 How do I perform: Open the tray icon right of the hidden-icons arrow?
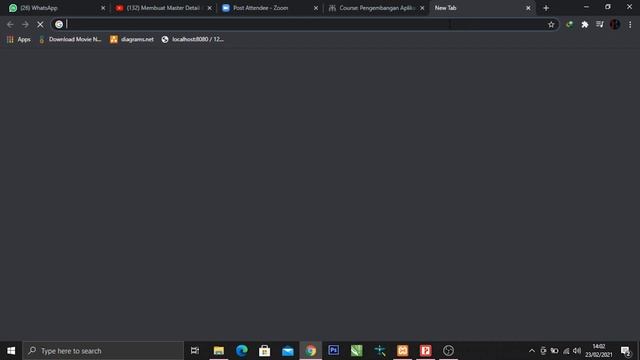(543, 351)
